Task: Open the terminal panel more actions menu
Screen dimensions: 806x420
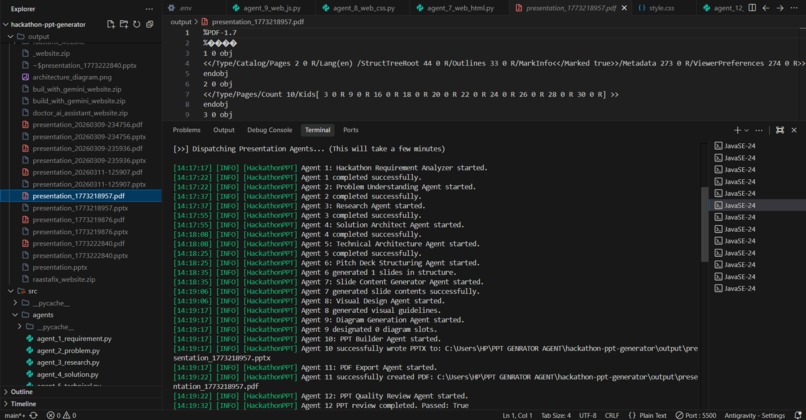Action: [x=759, y=130]
